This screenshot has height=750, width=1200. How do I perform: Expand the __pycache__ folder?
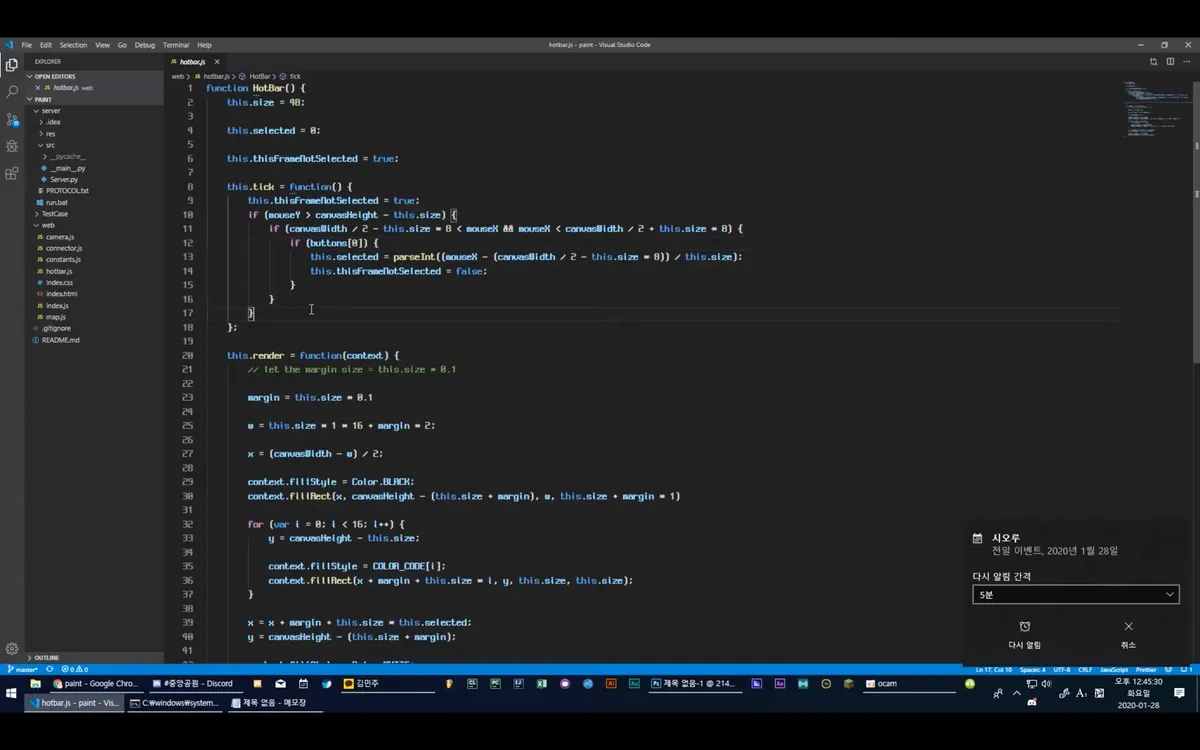coord(66,157)
